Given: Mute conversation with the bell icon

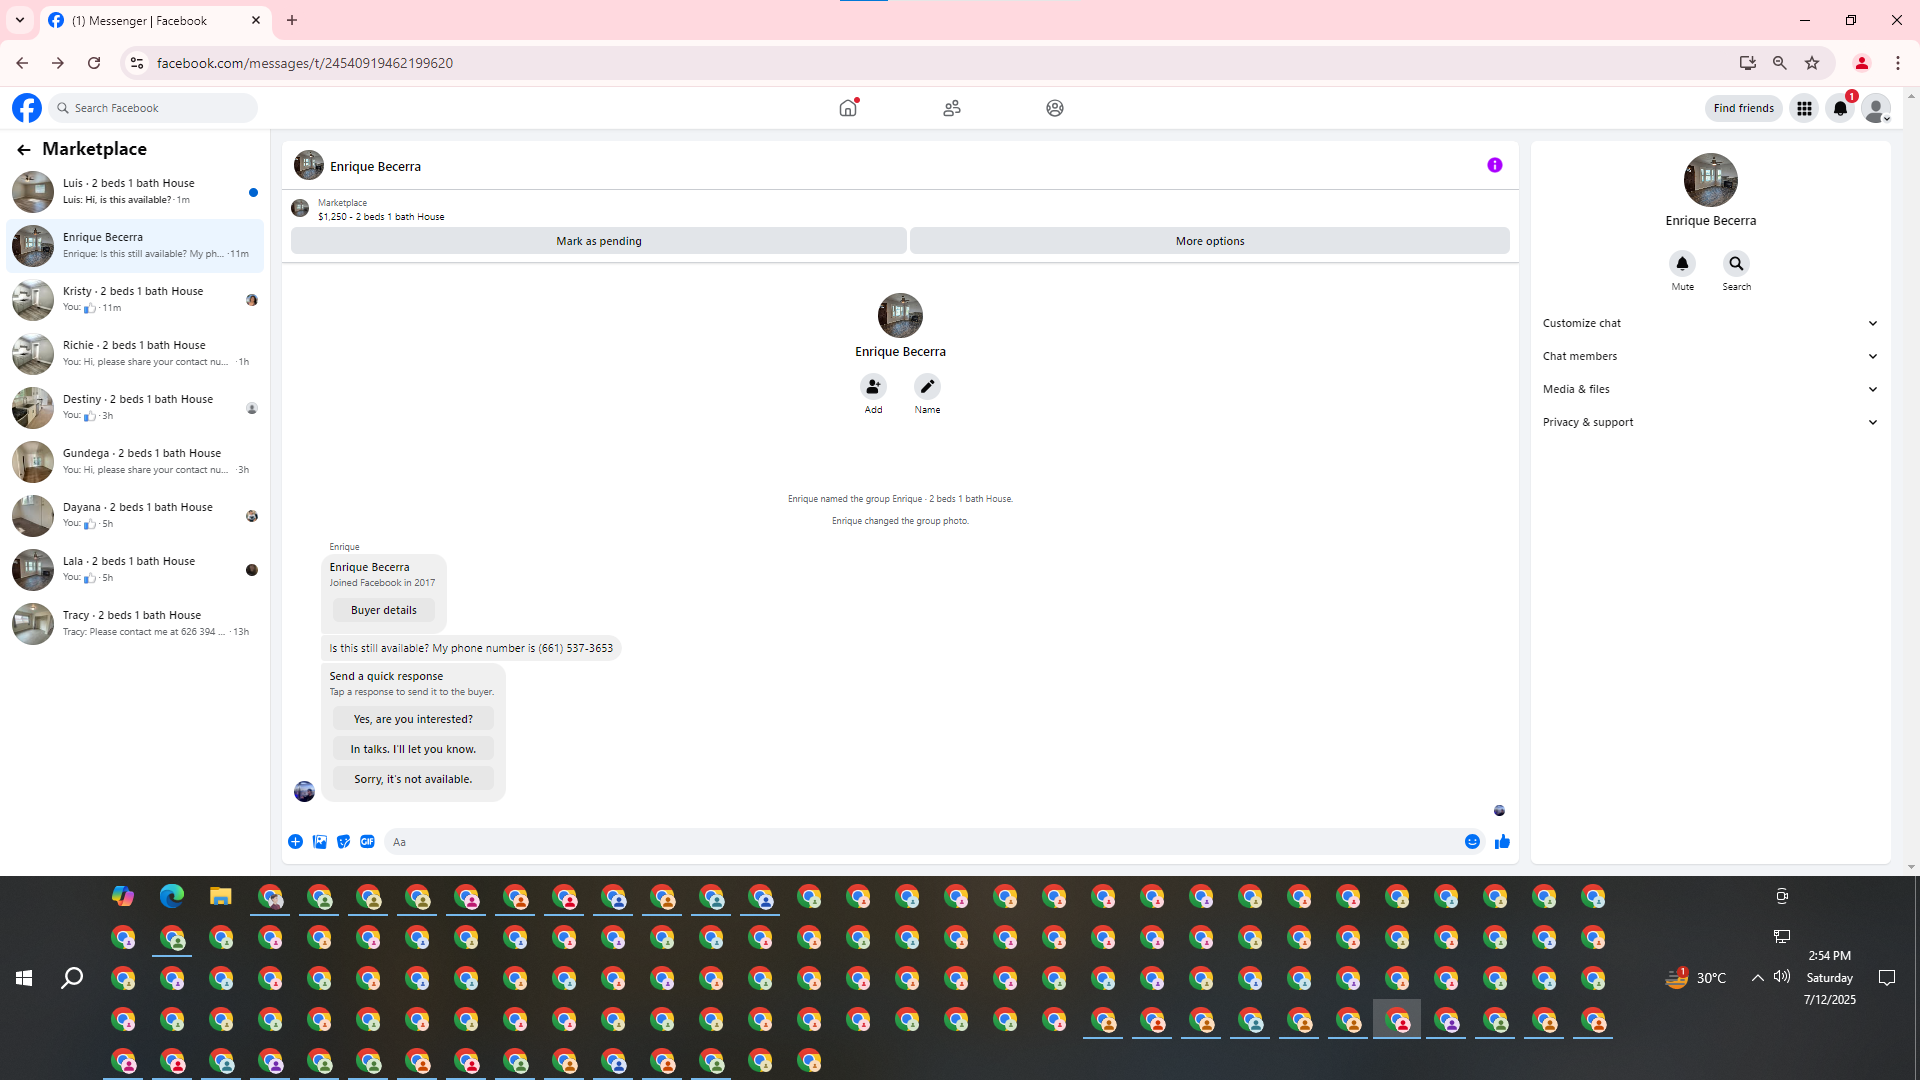Looking at the screenshot, I should (x=1682, y=264).
